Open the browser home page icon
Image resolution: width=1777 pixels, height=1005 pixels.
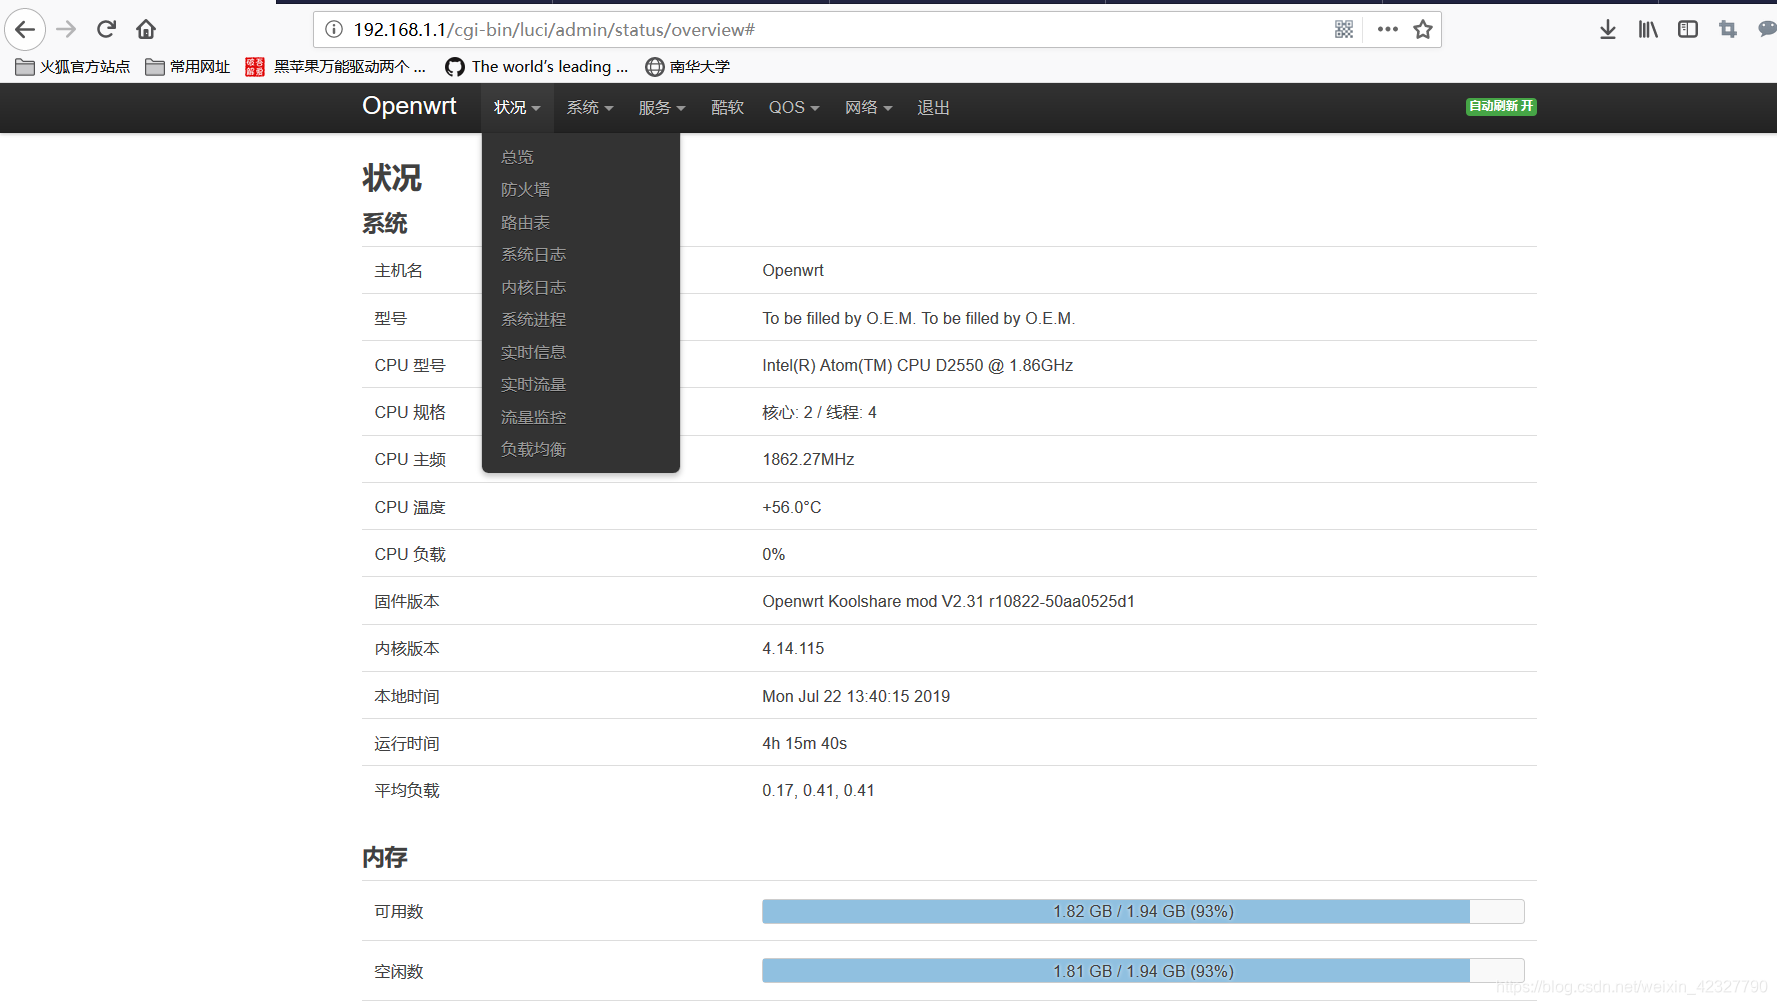point(146,29)
